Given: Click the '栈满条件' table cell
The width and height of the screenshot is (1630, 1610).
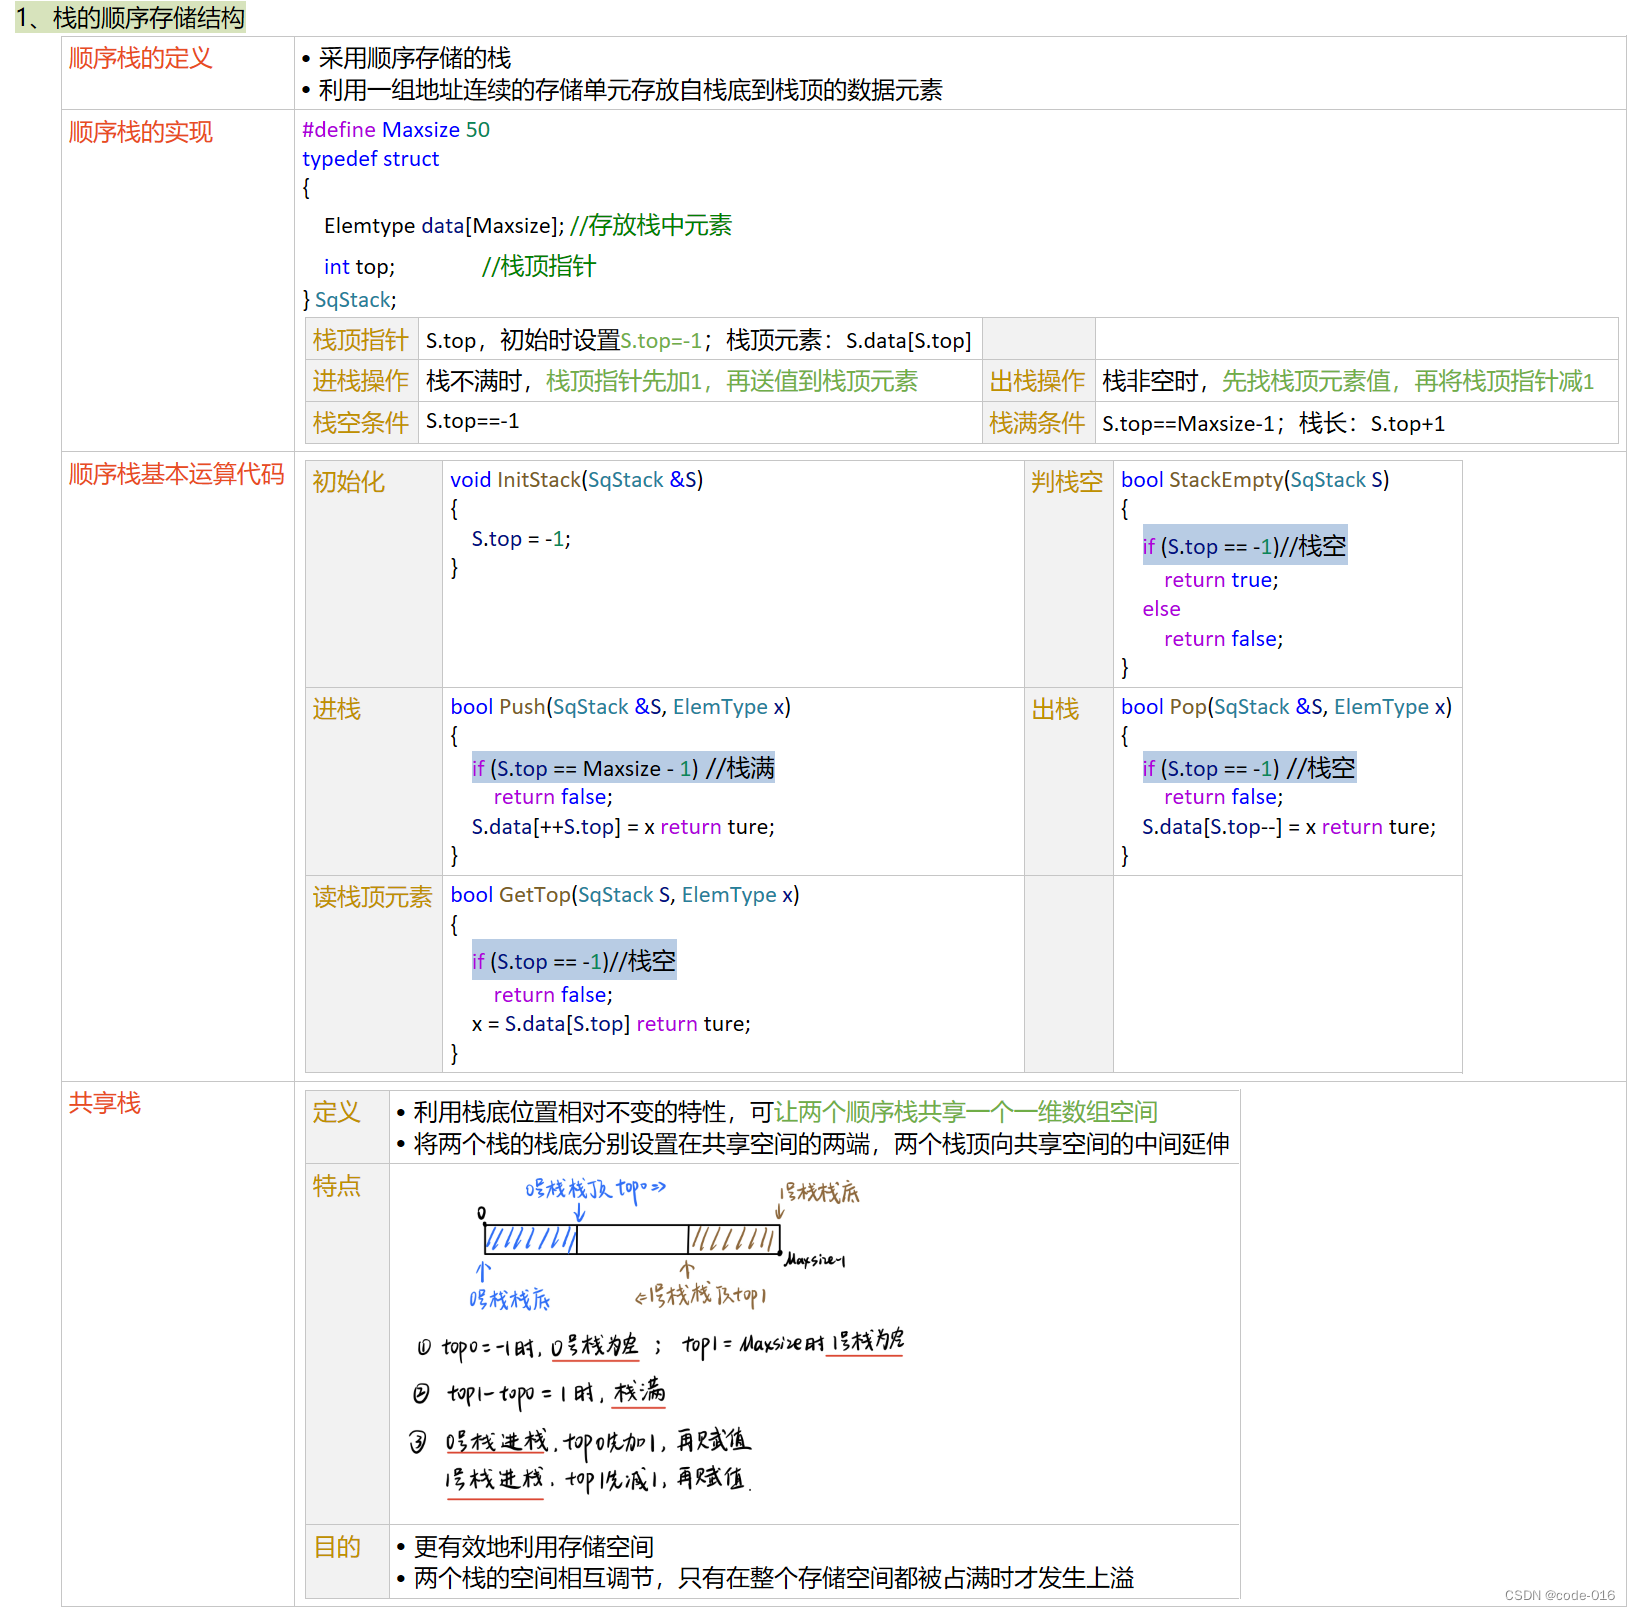Looking at the screenshot, I should [x=1038, y=423].
